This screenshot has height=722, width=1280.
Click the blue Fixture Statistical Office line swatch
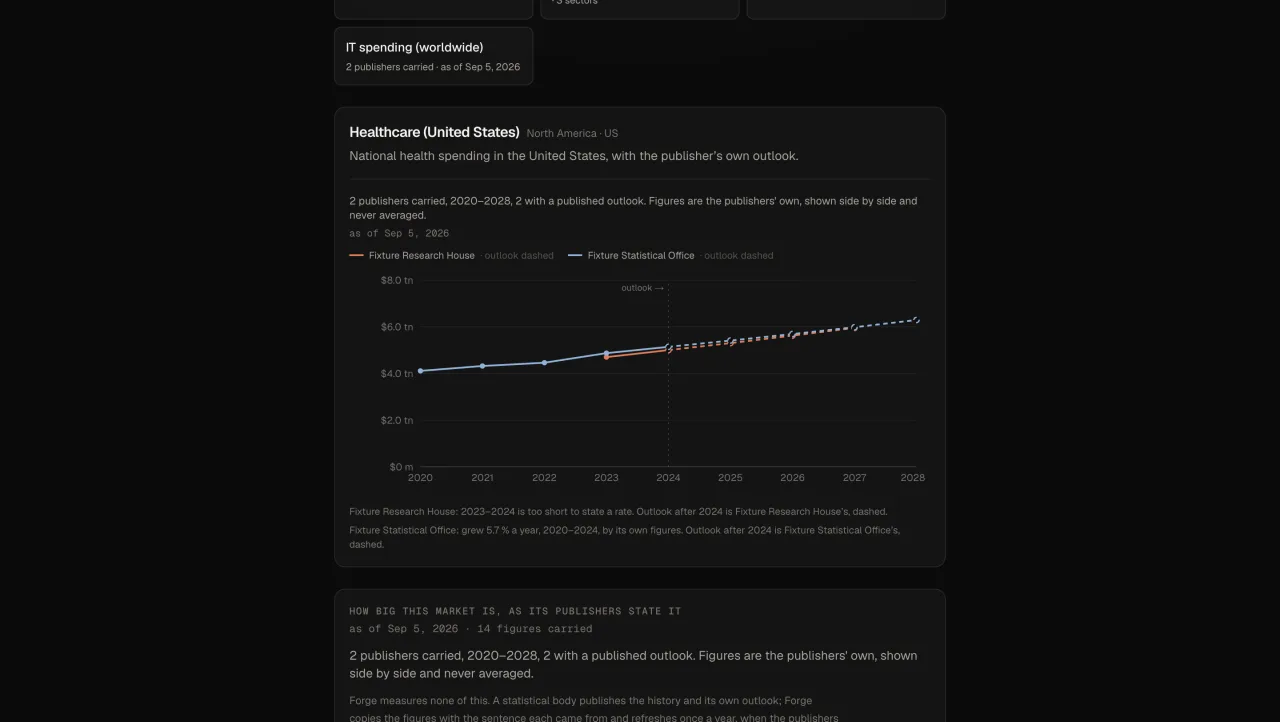click(575, 256)
